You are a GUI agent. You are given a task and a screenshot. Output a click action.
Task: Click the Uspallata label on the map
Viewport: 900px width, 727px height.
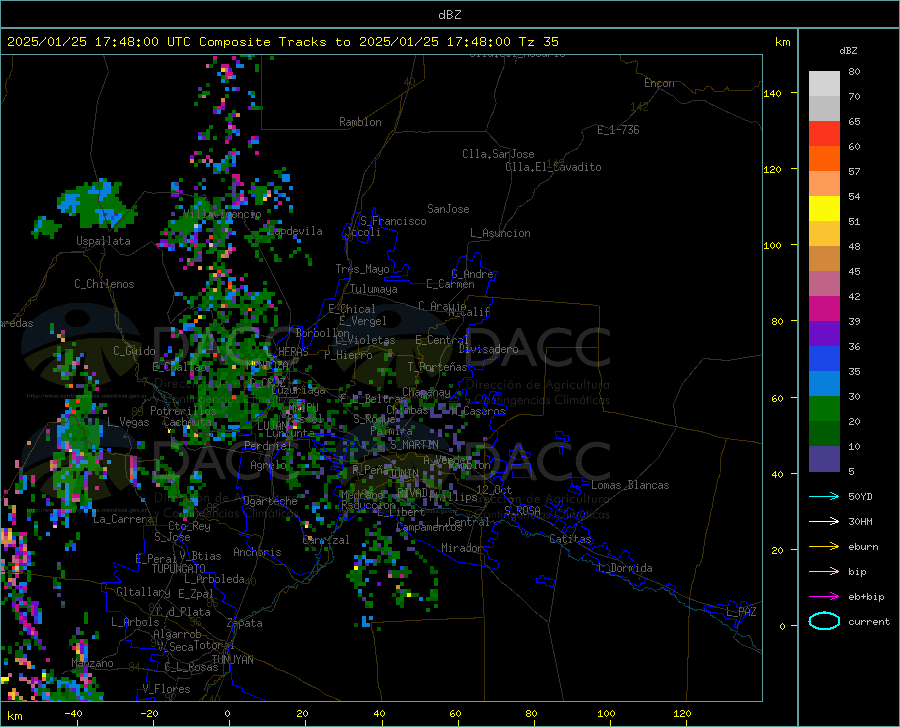click(x=103, y=241)
